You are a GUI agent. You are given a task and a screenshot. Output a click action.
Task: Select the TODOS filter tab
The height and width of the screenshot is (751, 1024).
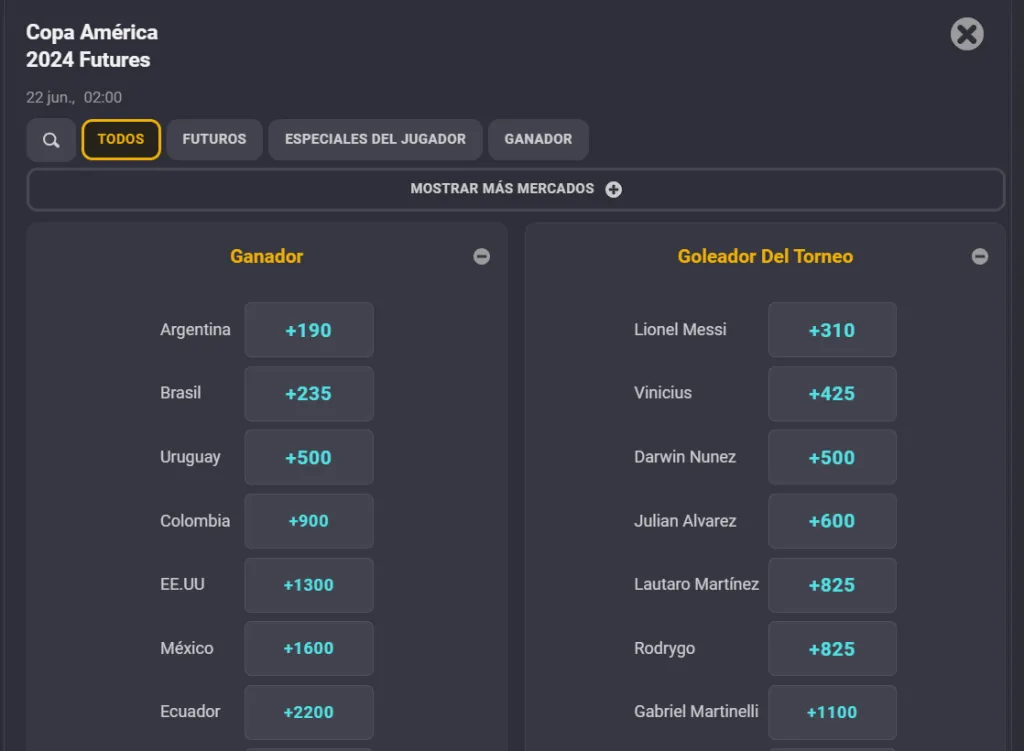click(120, 139)
